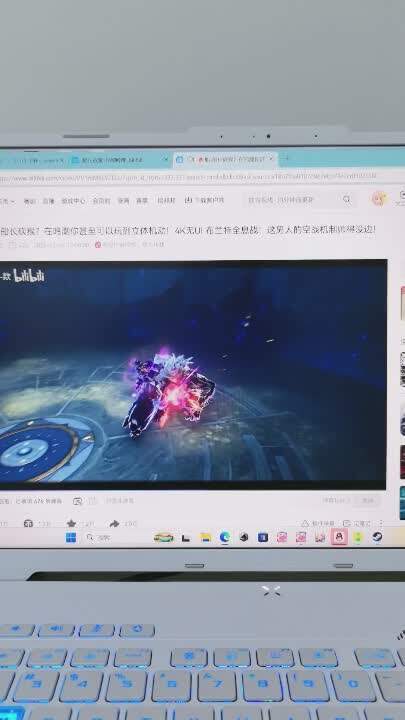Toggle the danmaku display switch below video

click(x=78, y=501)
